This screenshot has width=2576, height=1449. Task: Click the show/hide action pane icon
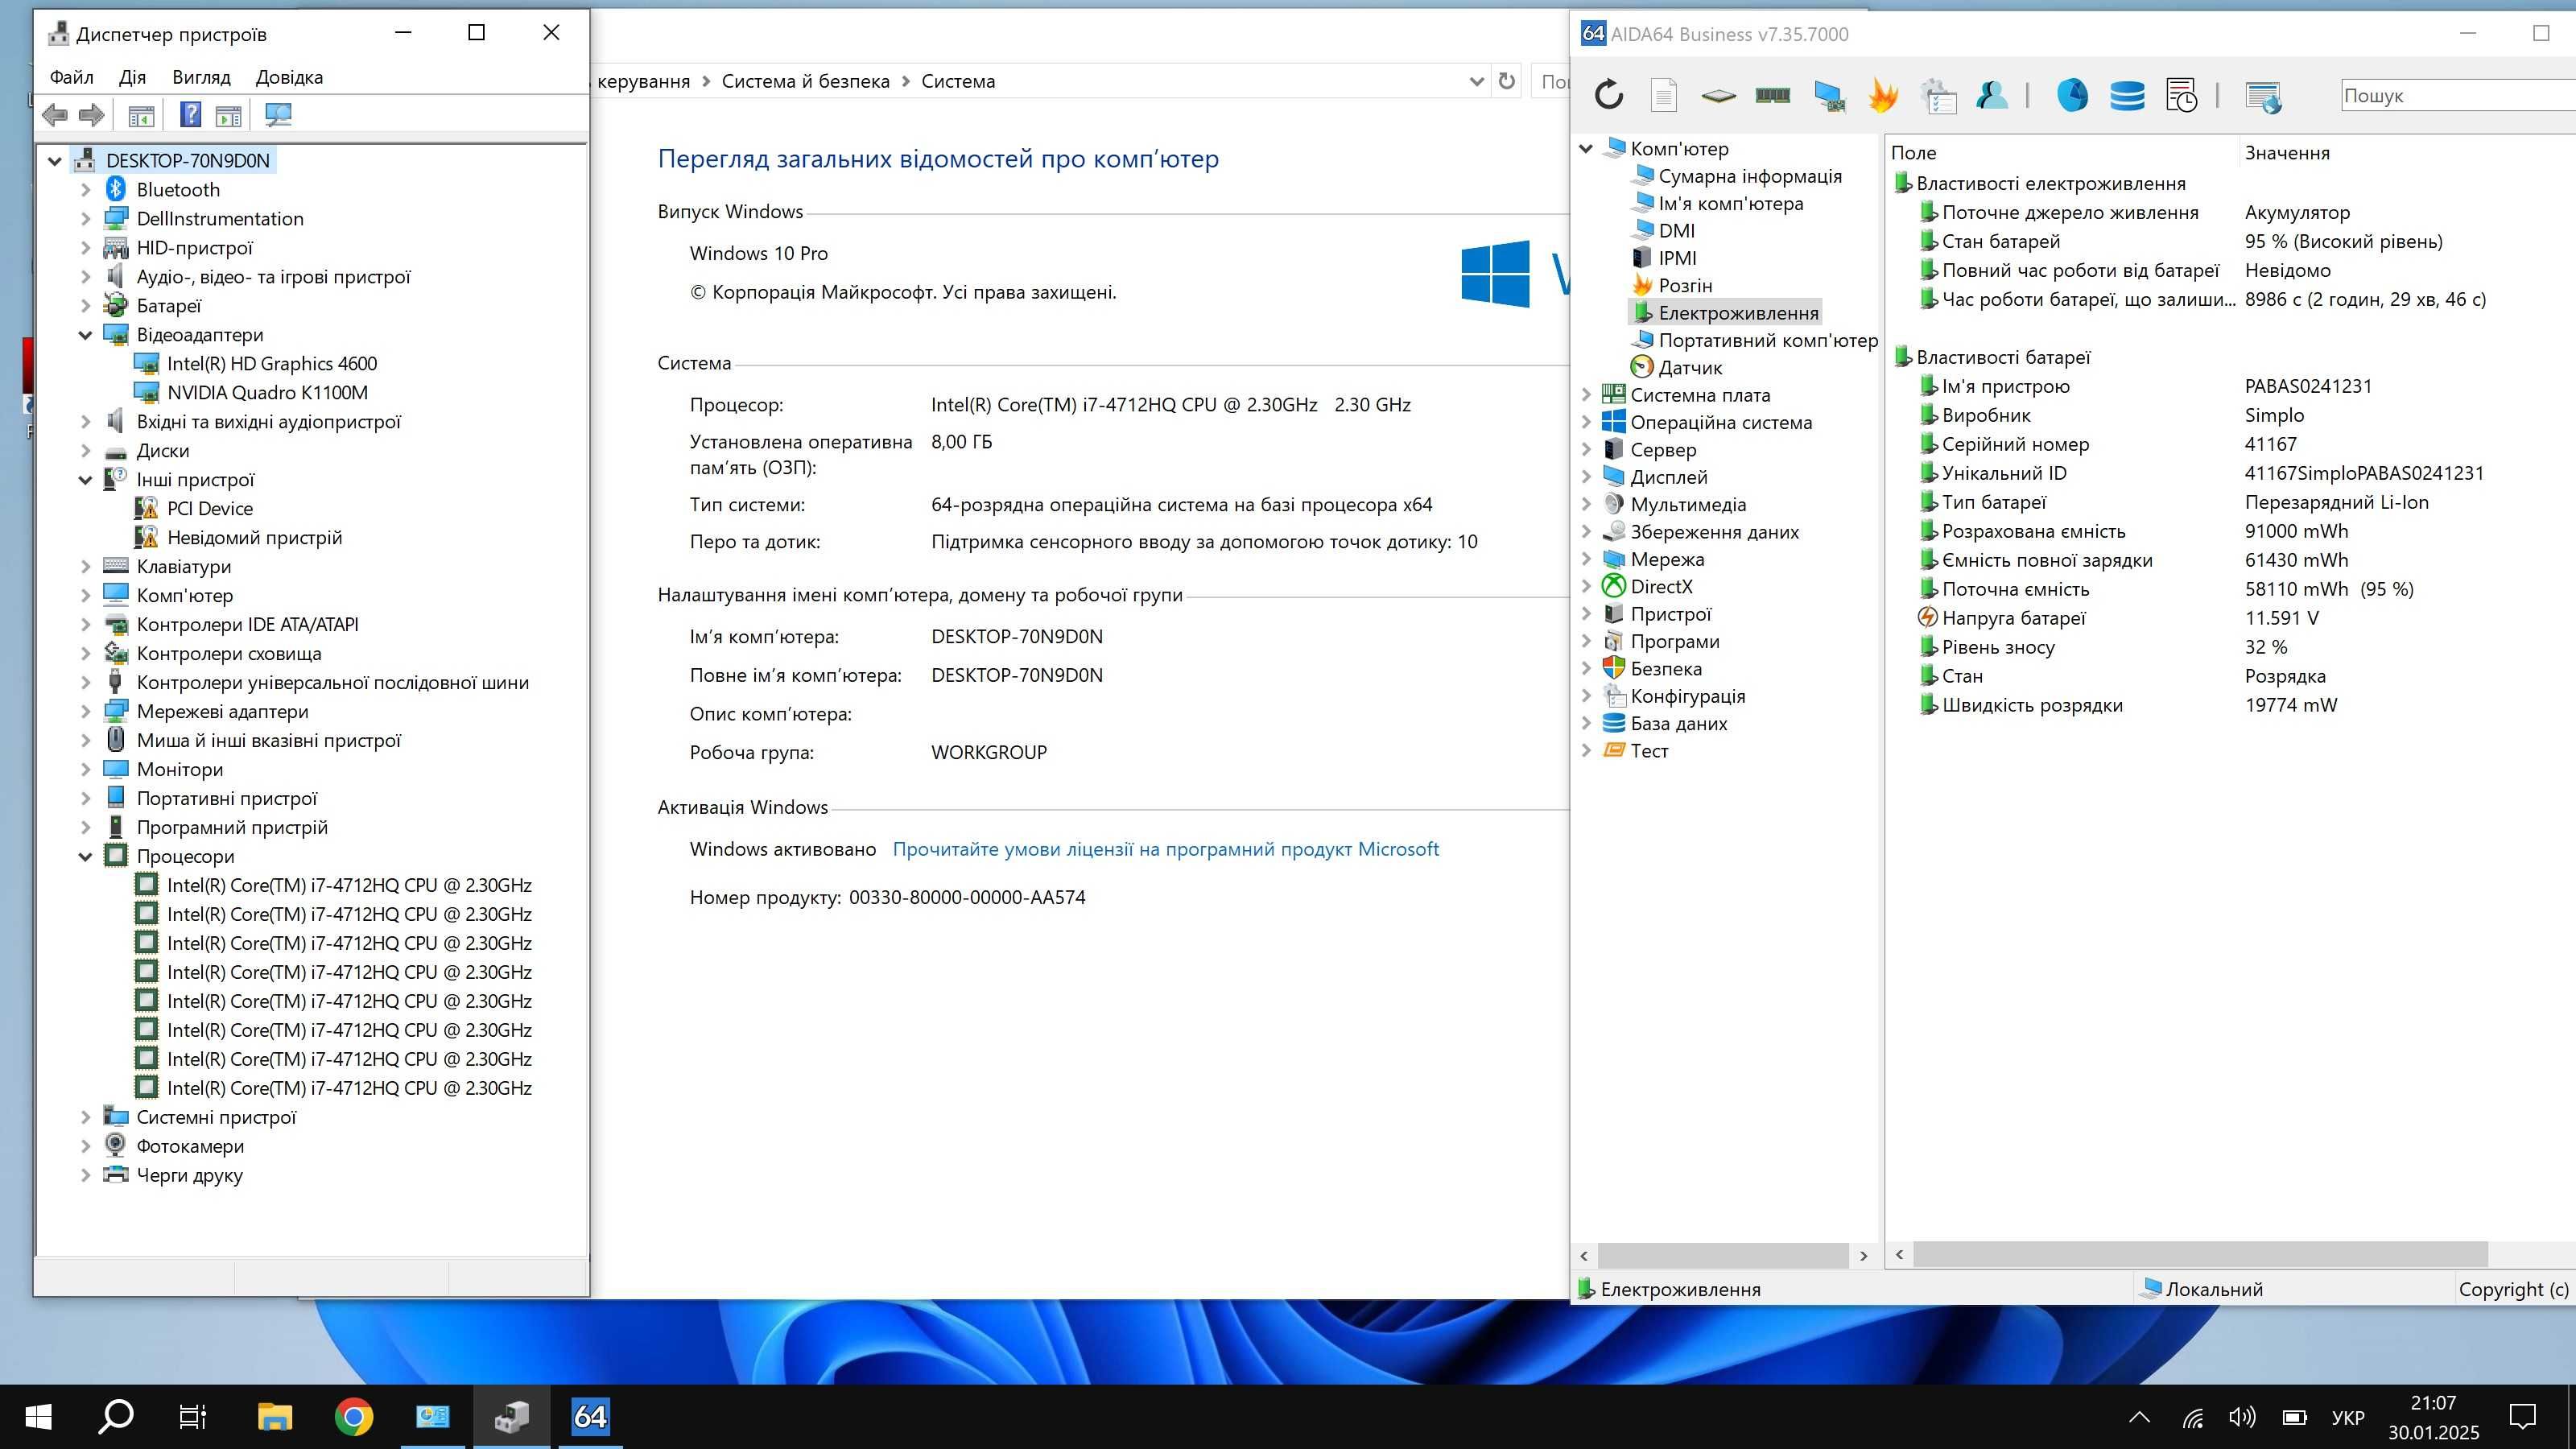229,116
